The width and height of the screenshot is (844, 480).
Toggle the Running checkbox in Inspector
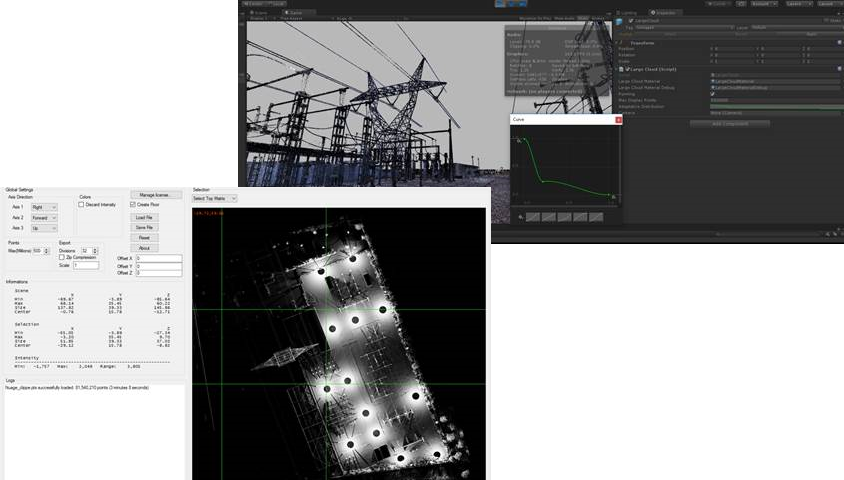pos(713,94)
